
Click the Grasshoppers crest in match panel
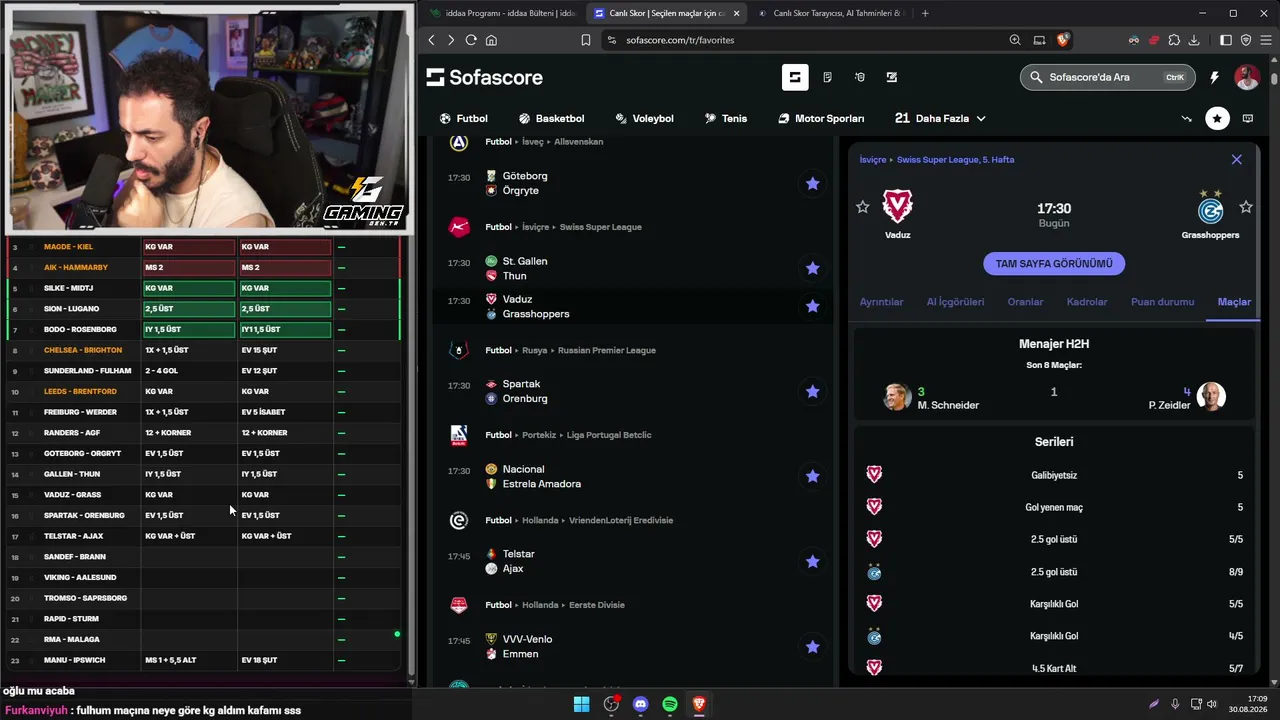point(1211,208)
